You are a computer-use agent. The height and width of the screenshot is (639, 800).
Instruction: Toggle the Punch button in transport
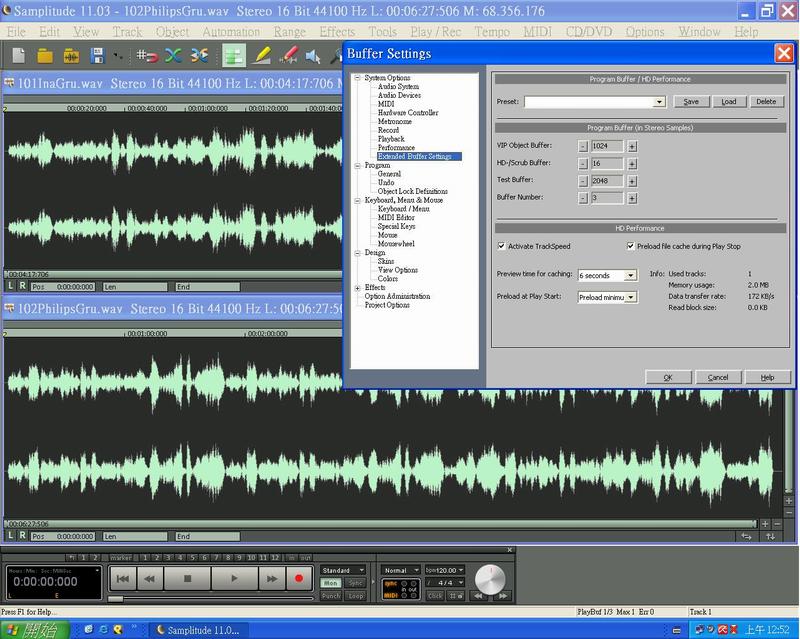[331, 596]
